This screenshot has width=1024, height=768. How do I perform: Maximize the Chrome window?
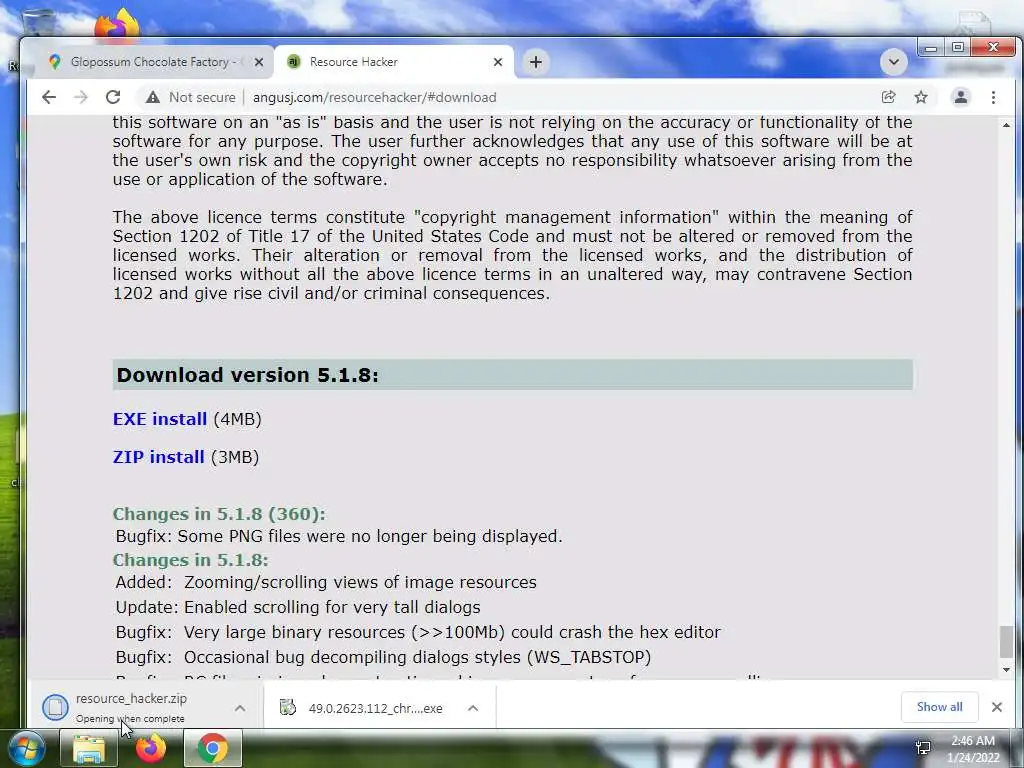click(957, 47)
